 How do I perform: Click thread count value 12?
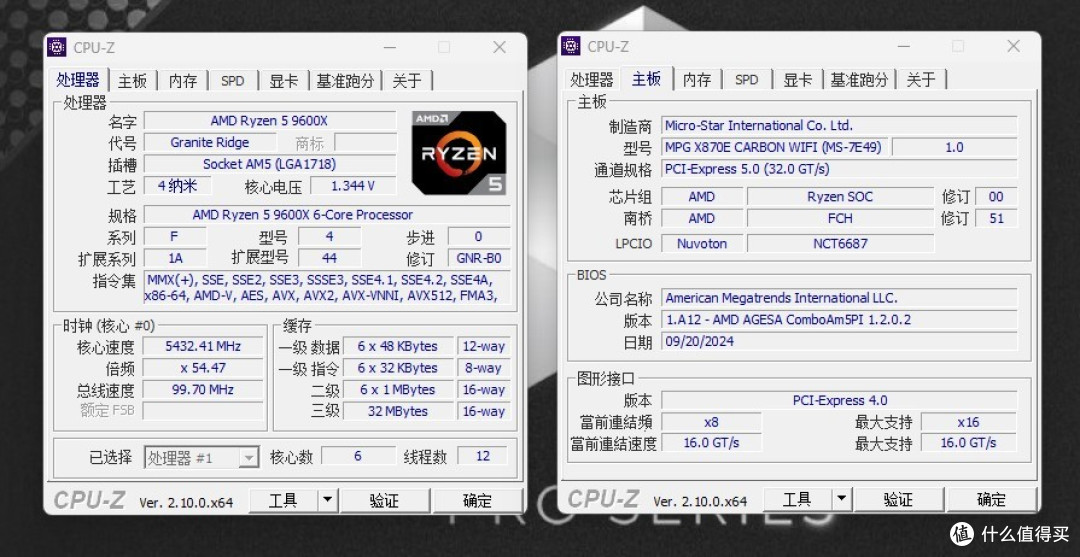(x=483, y=456)
